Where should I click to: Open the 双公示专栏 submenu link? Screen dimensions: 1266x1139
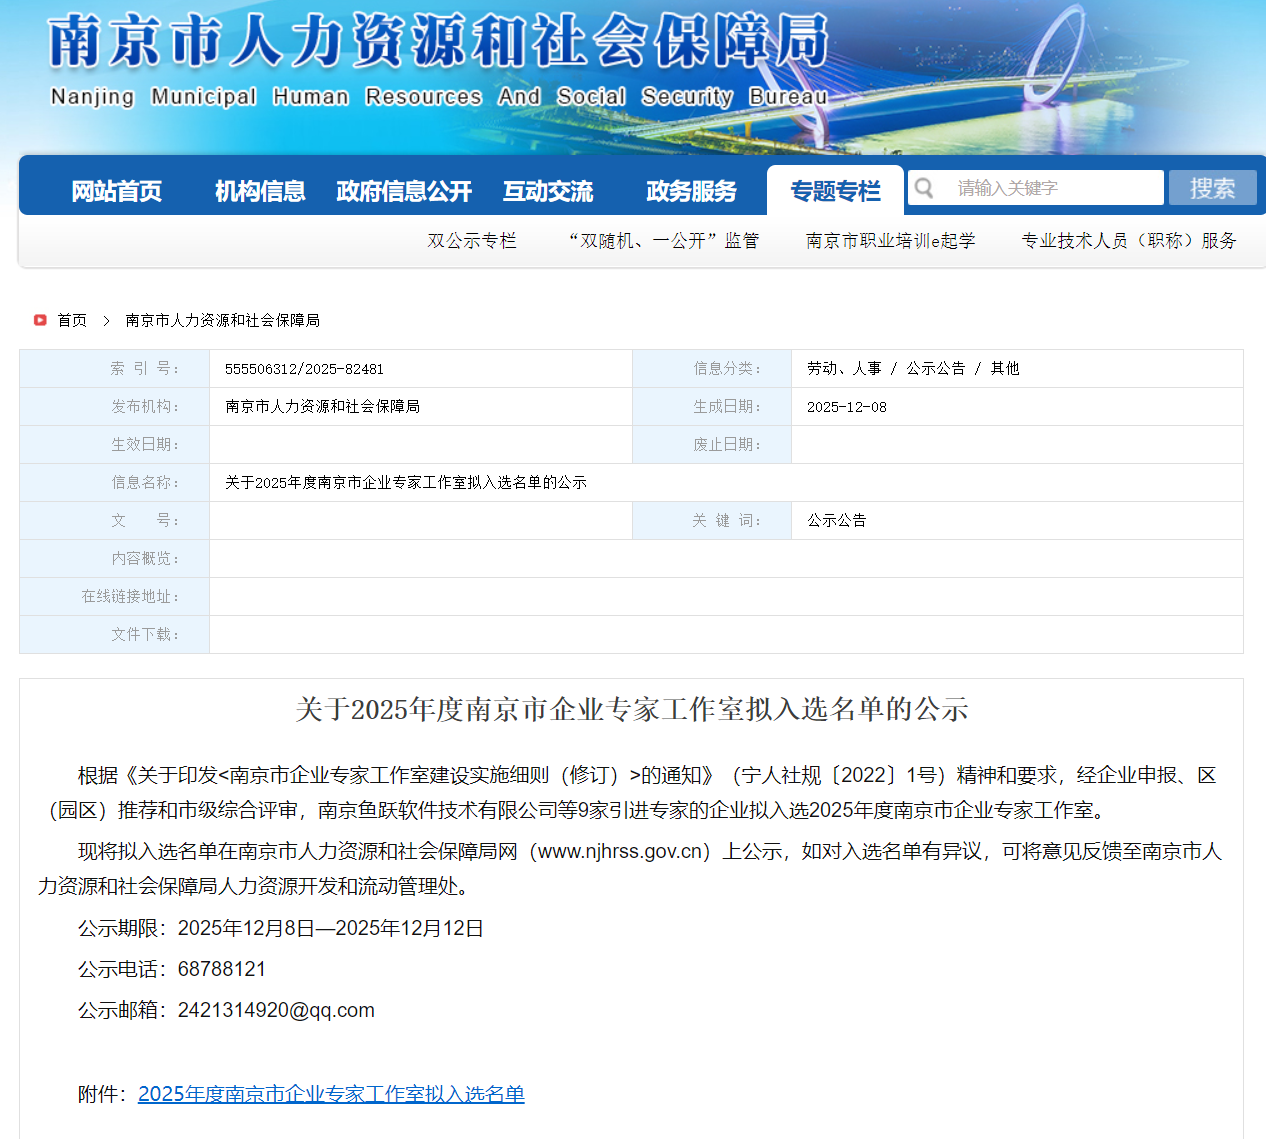[472, 241]
